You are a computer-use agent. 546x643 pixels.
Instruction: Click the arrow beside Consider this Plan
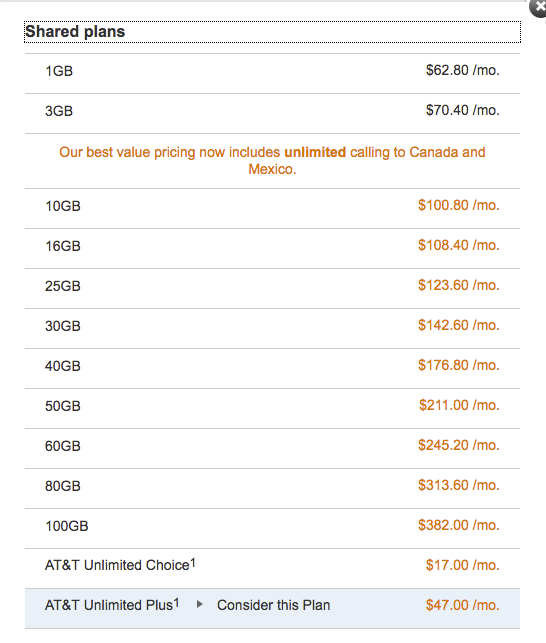click(199, 604)
